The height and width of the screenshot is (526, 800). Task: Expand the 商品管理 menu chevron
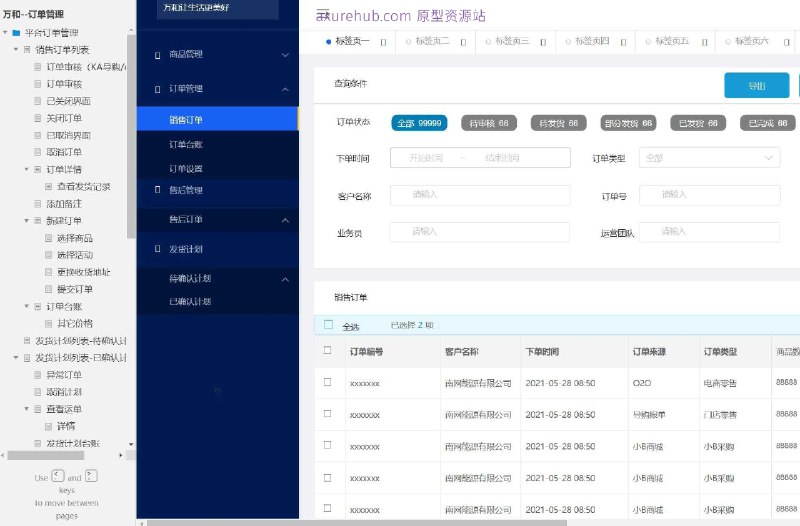pos(285,55)
